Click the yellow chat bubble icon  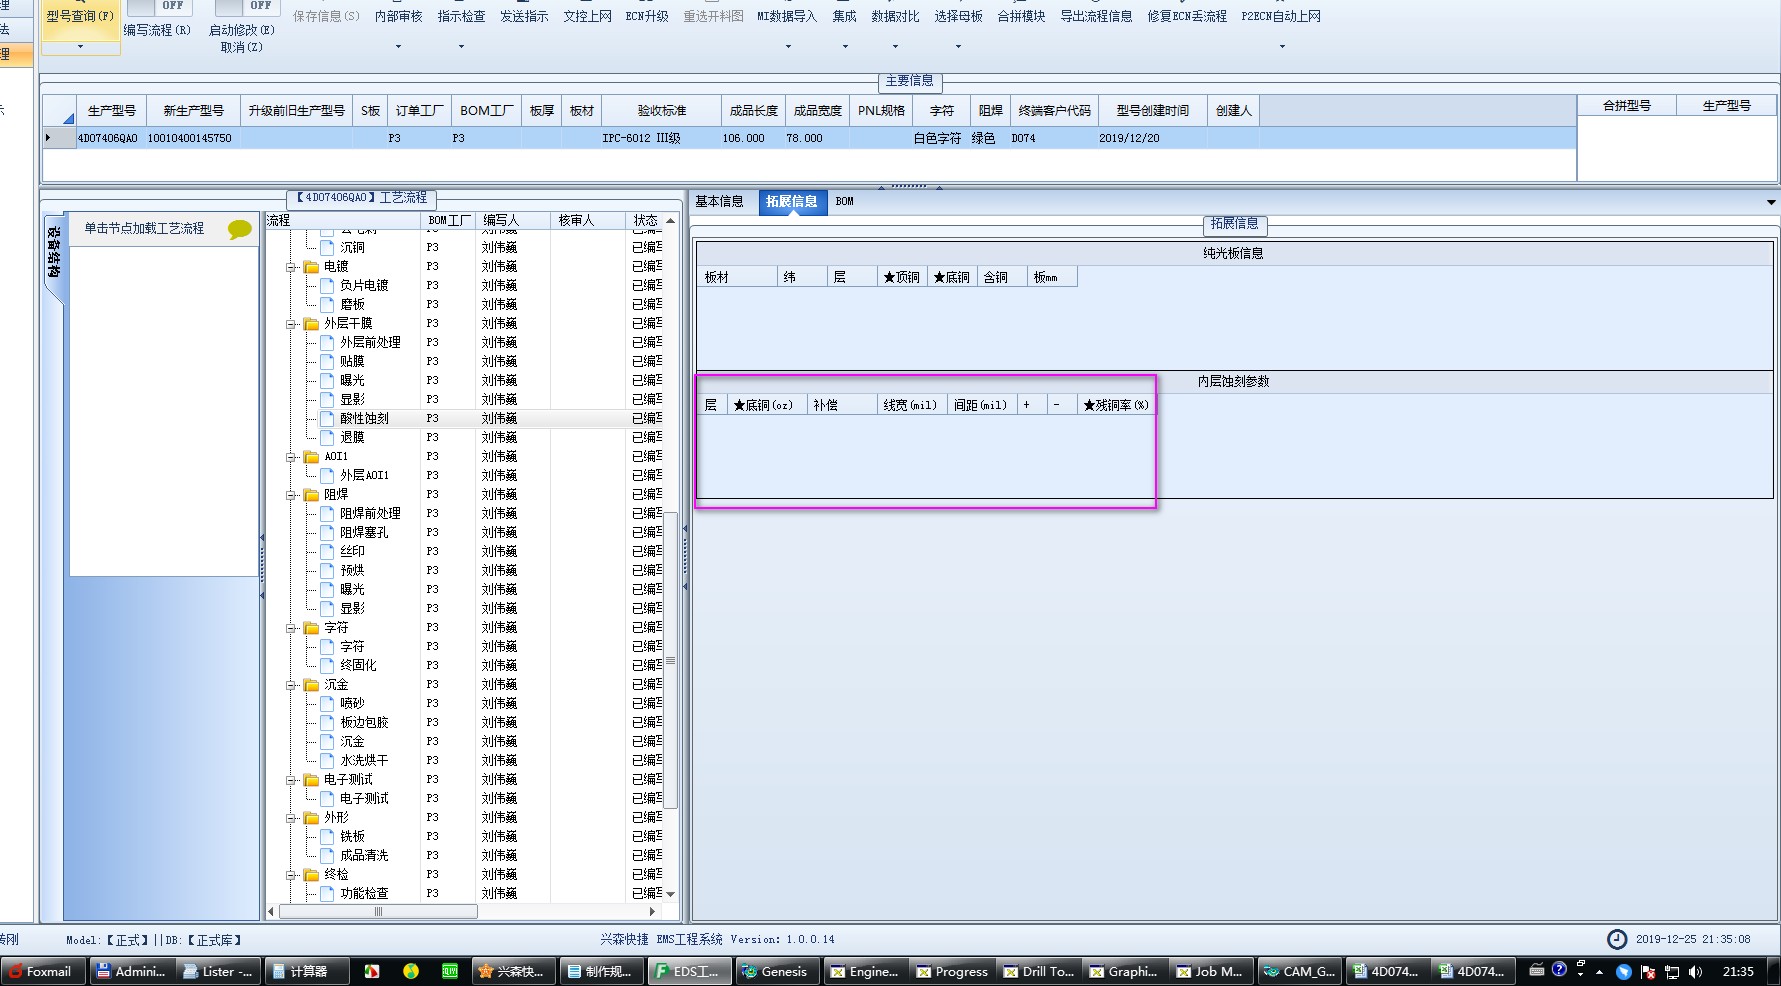[240, 229]
